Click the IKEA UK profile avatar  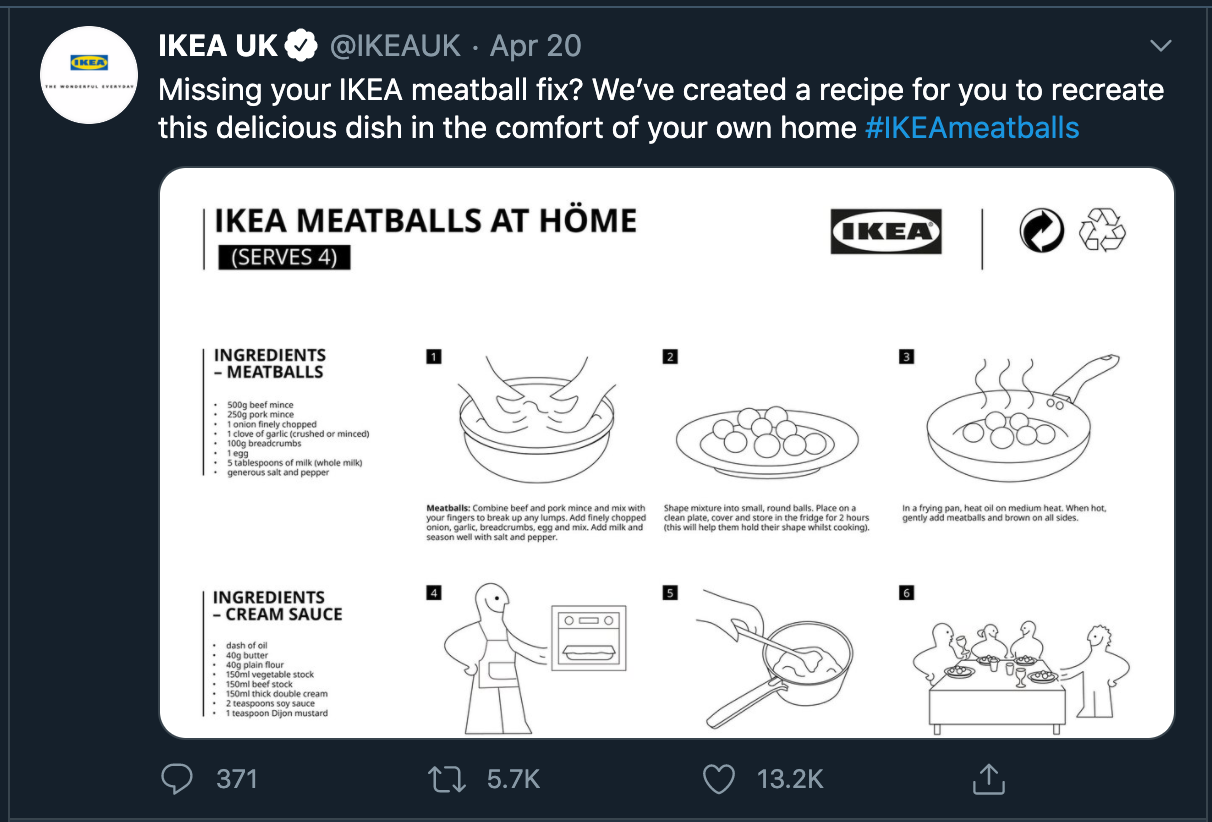coord(89,76)
